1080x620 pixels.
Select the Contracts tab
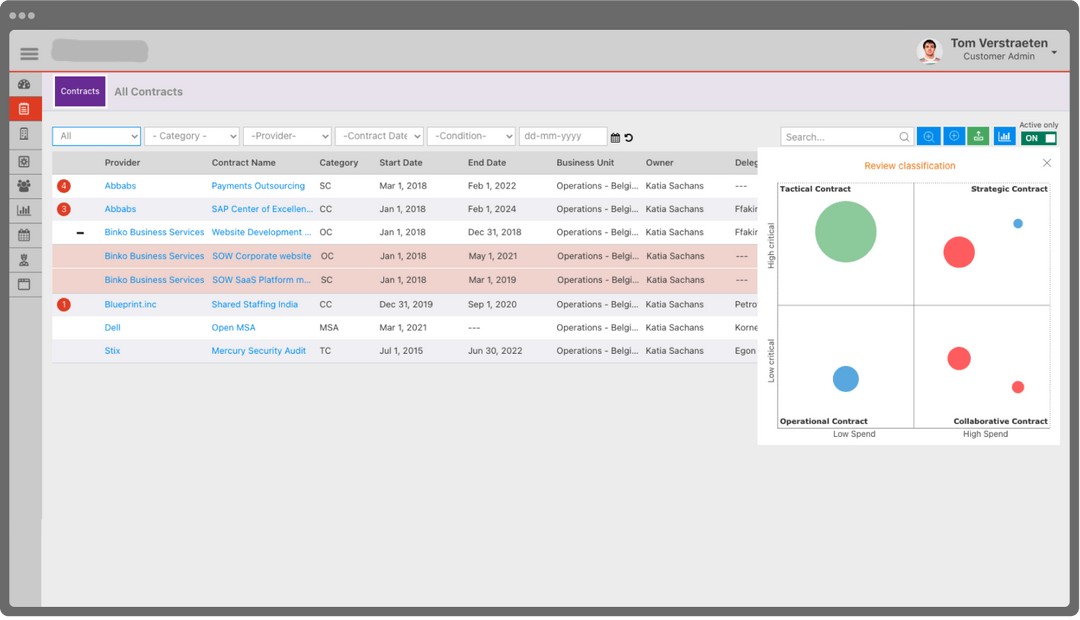[x=80, y=92]
